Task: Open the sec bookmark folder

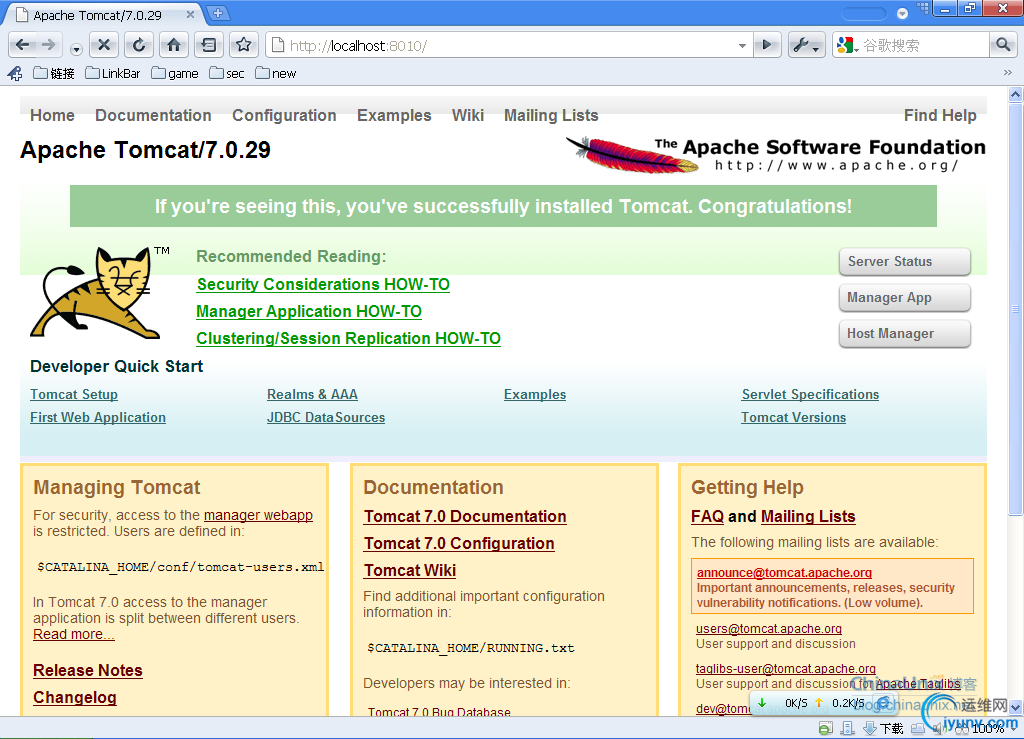Action: 227,73
